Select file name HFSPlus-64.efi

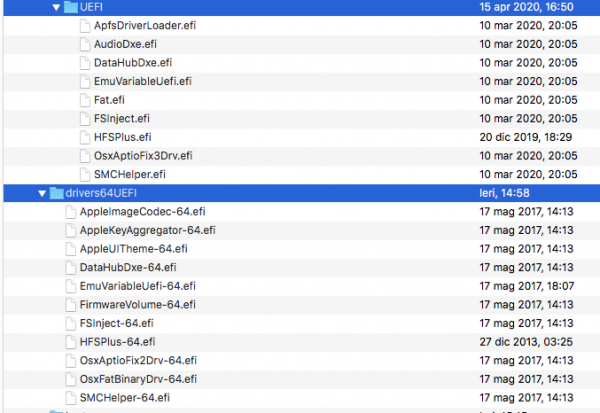[117, 342]
